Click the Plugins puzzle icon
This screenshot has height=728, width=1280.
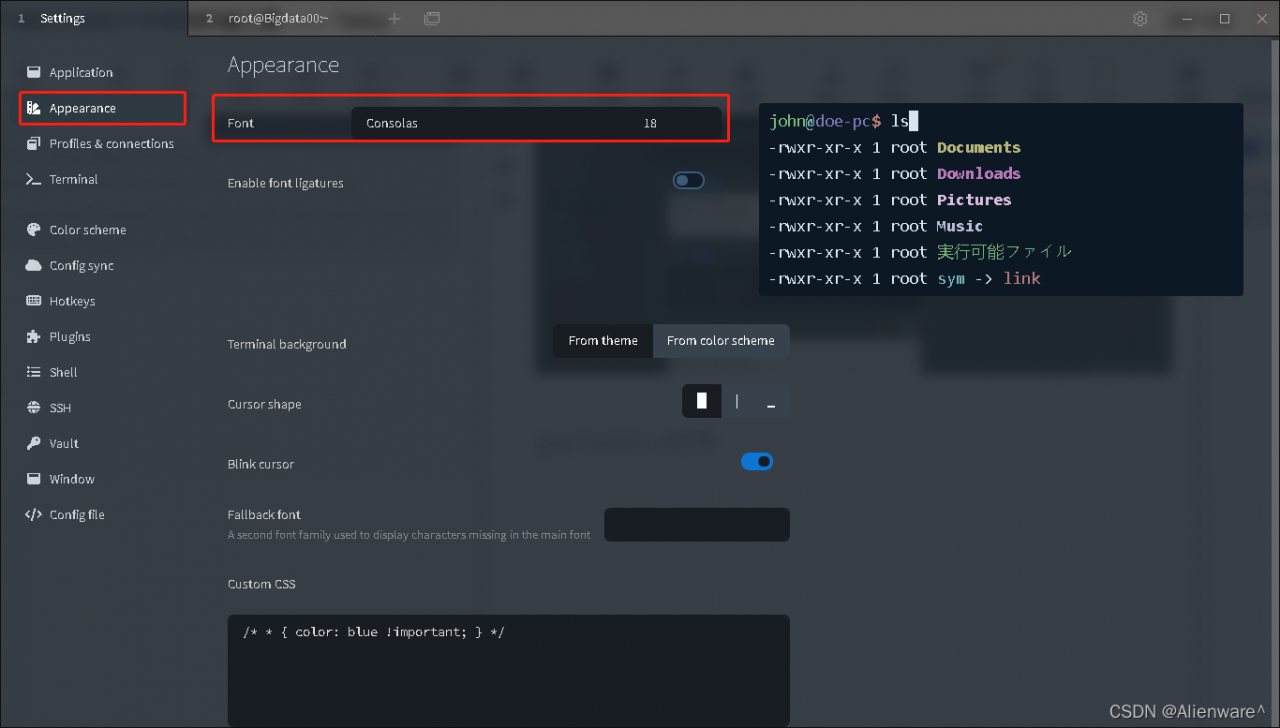33,337
